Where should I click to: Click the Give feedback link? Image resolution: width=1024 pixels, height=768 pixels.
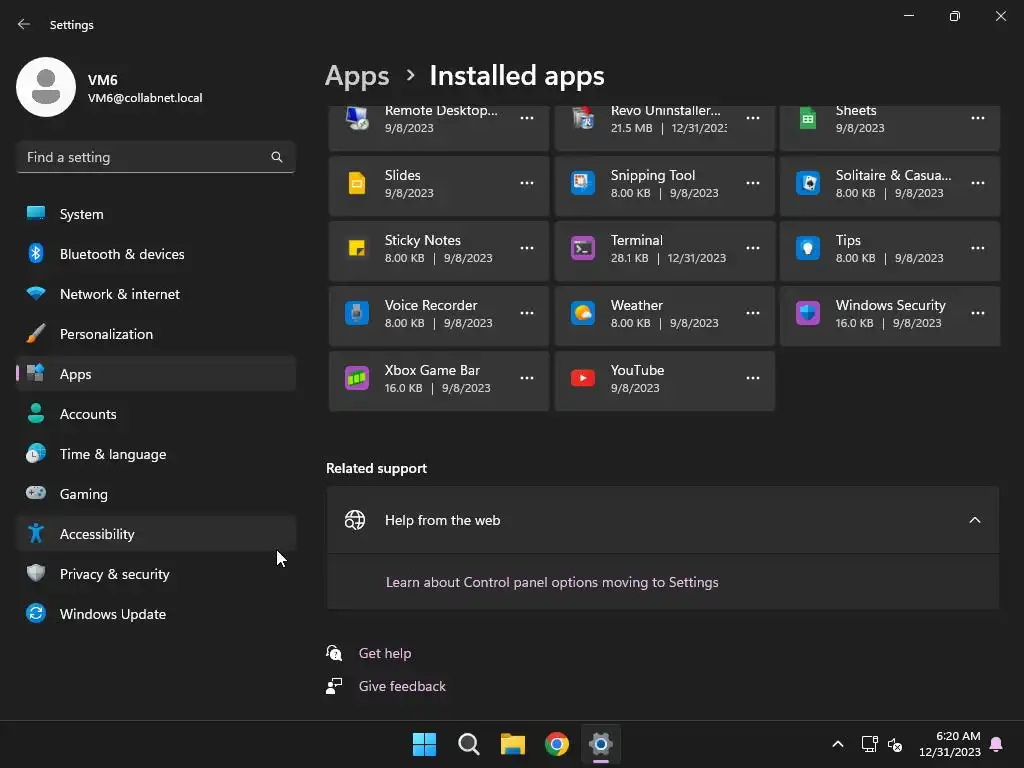tap(402, 686)
